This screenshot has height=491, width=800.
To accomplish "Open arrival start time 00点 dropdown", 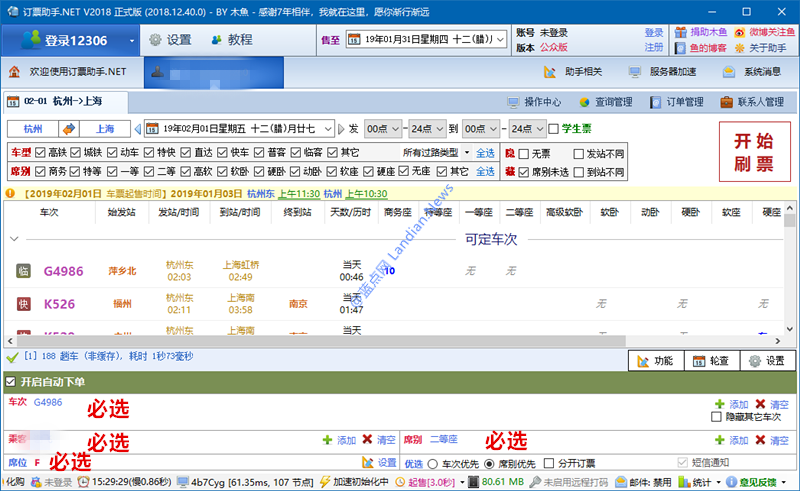I will 481,129.
